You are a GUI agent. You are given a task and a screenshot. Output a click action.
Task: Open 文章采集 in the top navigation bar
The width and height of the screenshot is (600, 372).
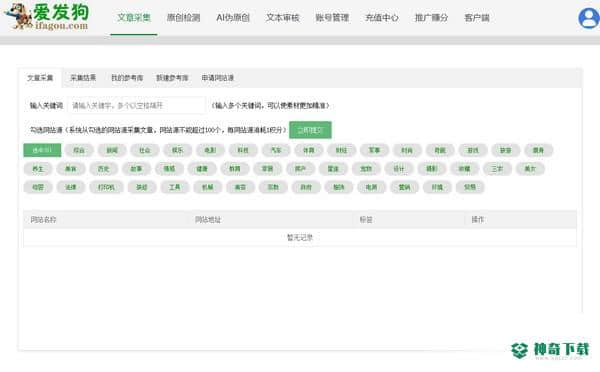(x=134, y=18)
